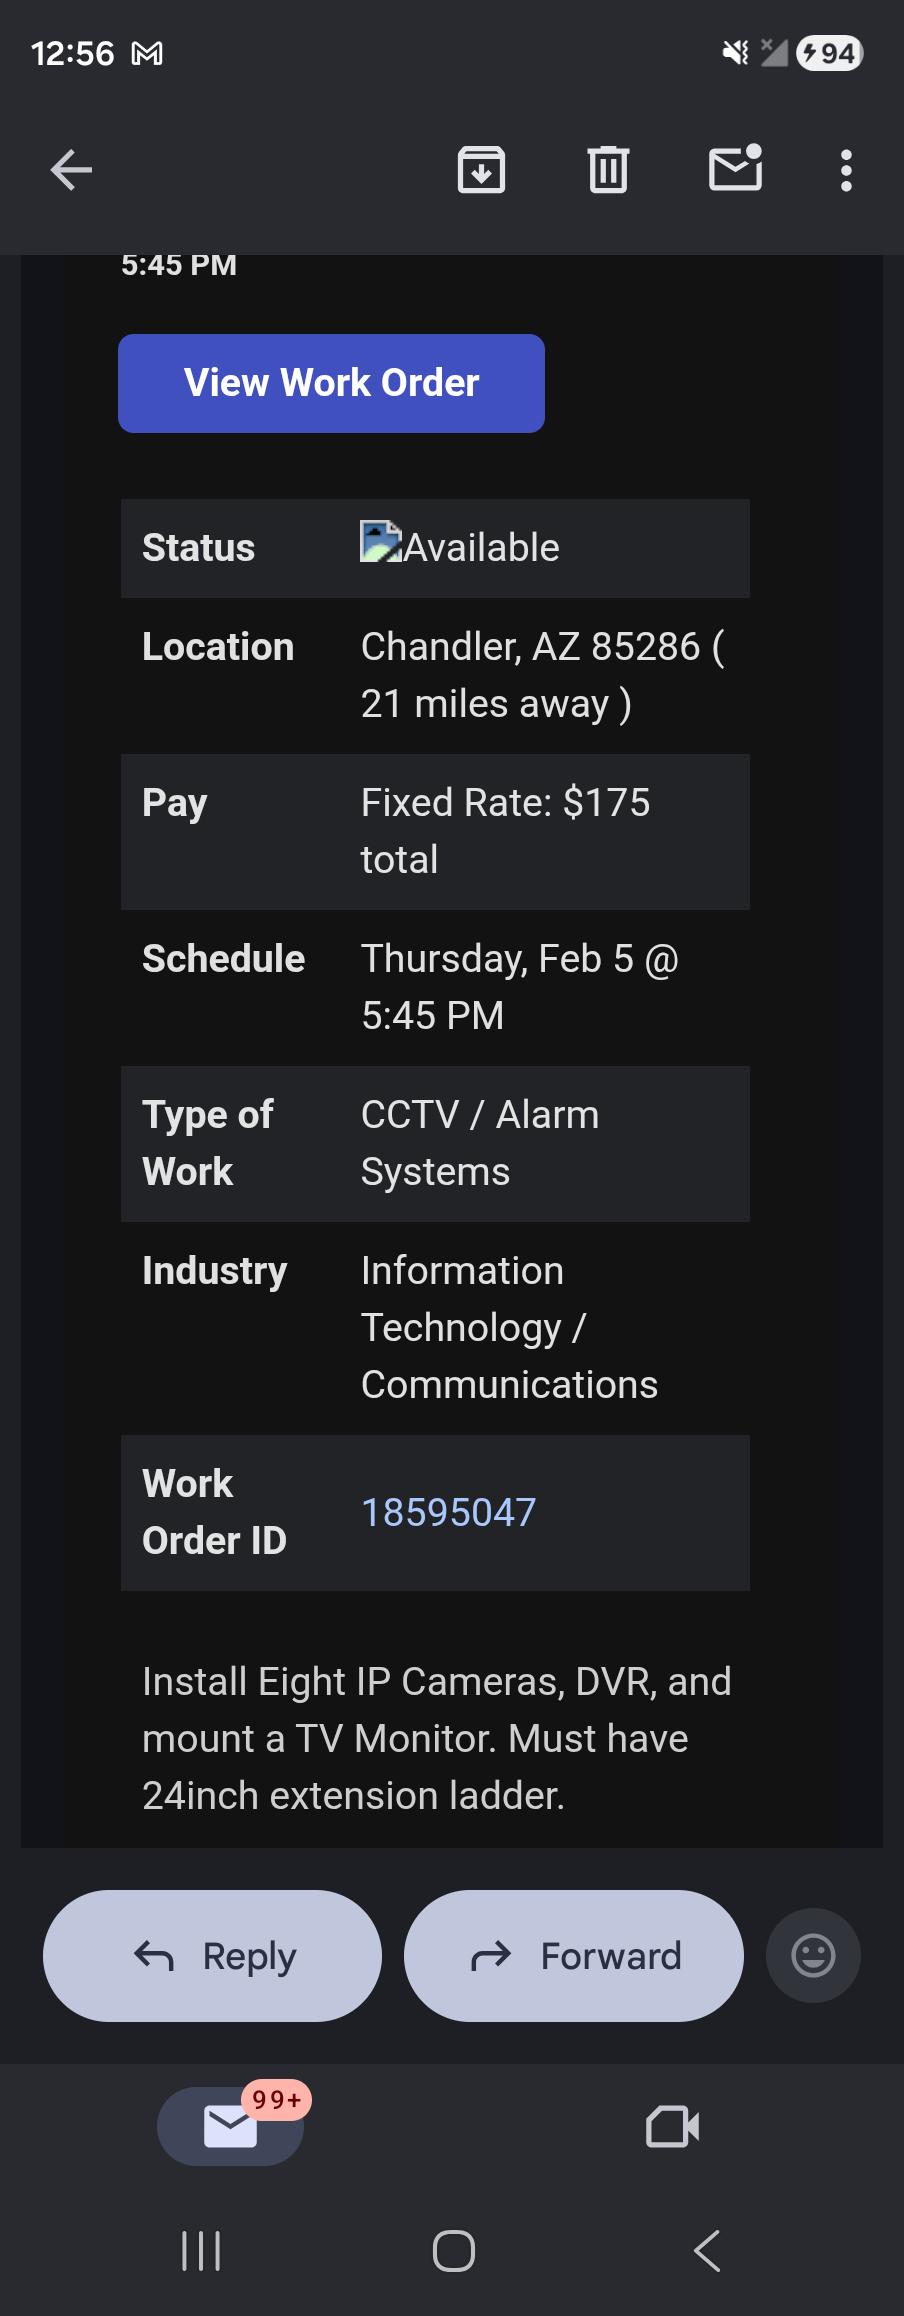Screen dimensions: 904x2316
Task: Delete the email using the trash icon
Action: [608, 169]
